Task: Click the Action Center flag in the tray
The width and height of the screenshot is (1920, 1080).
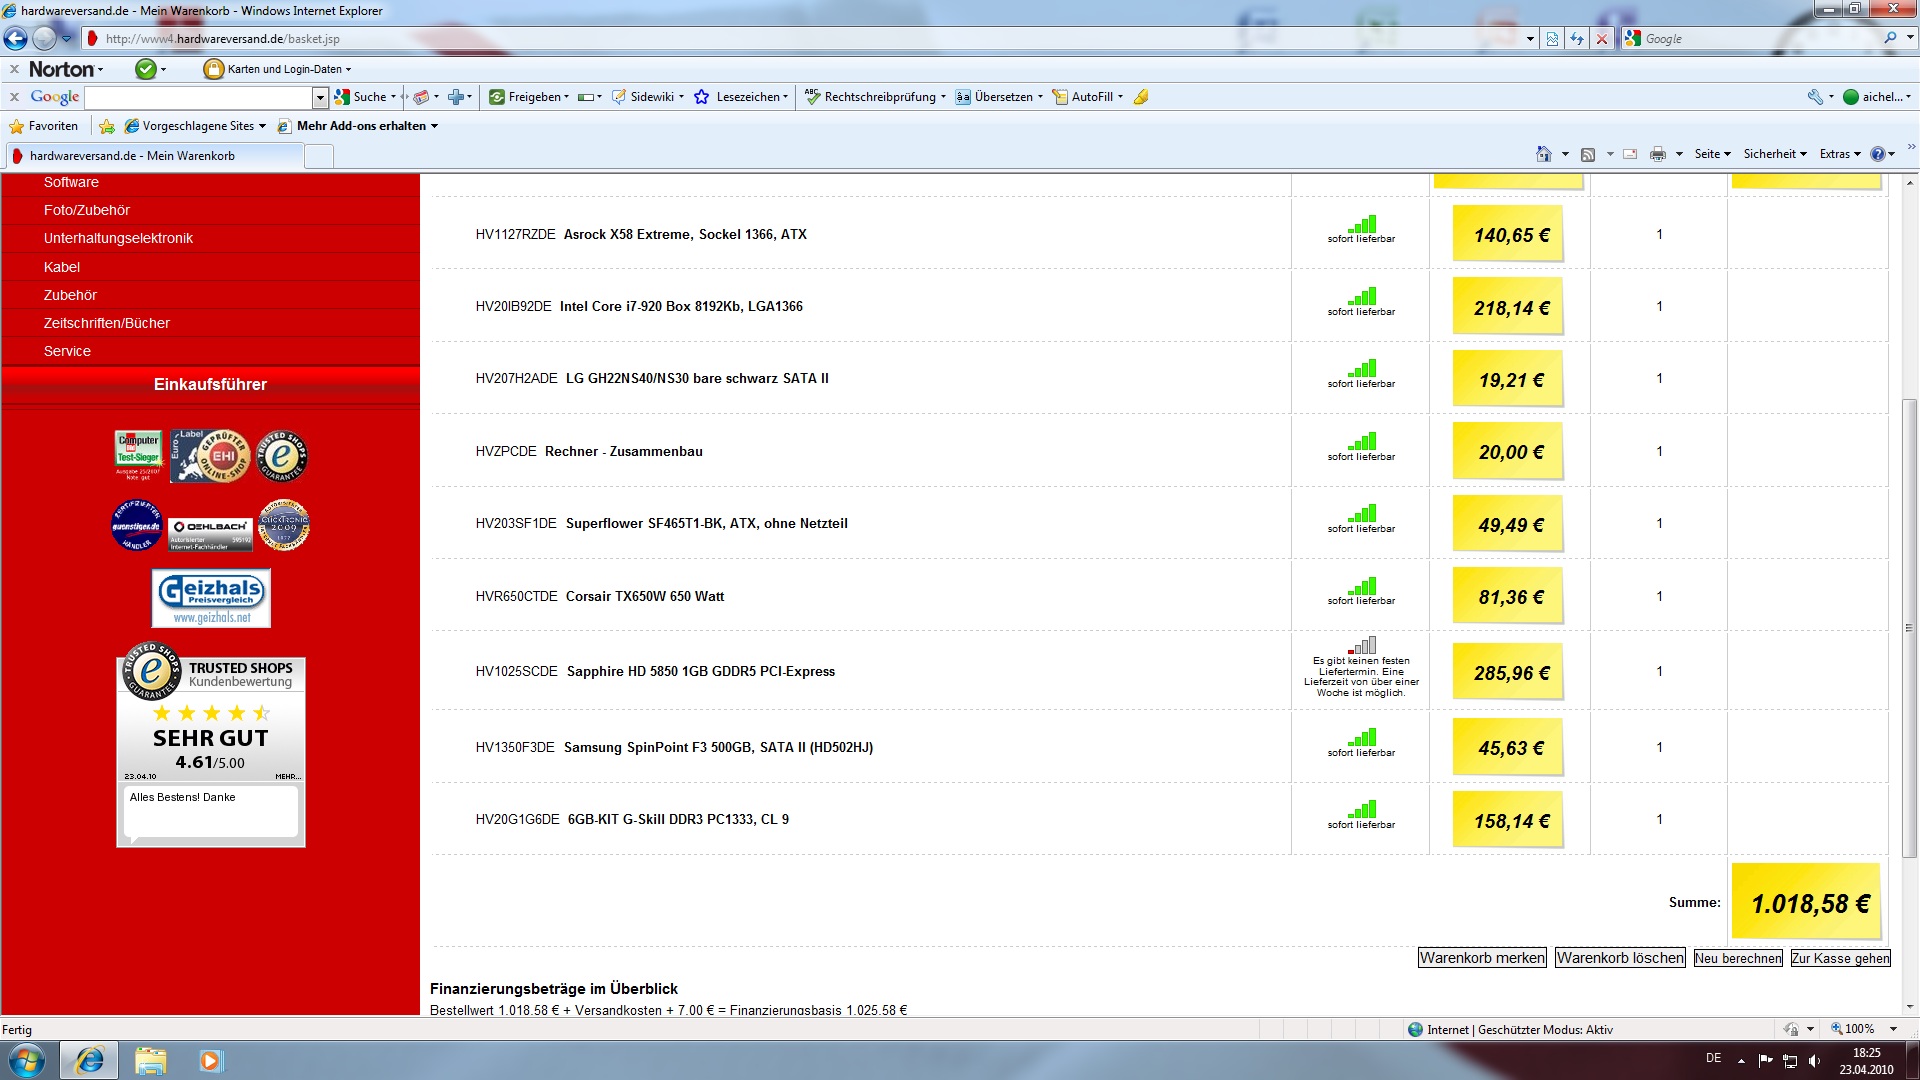Action: point(1765,1061)
